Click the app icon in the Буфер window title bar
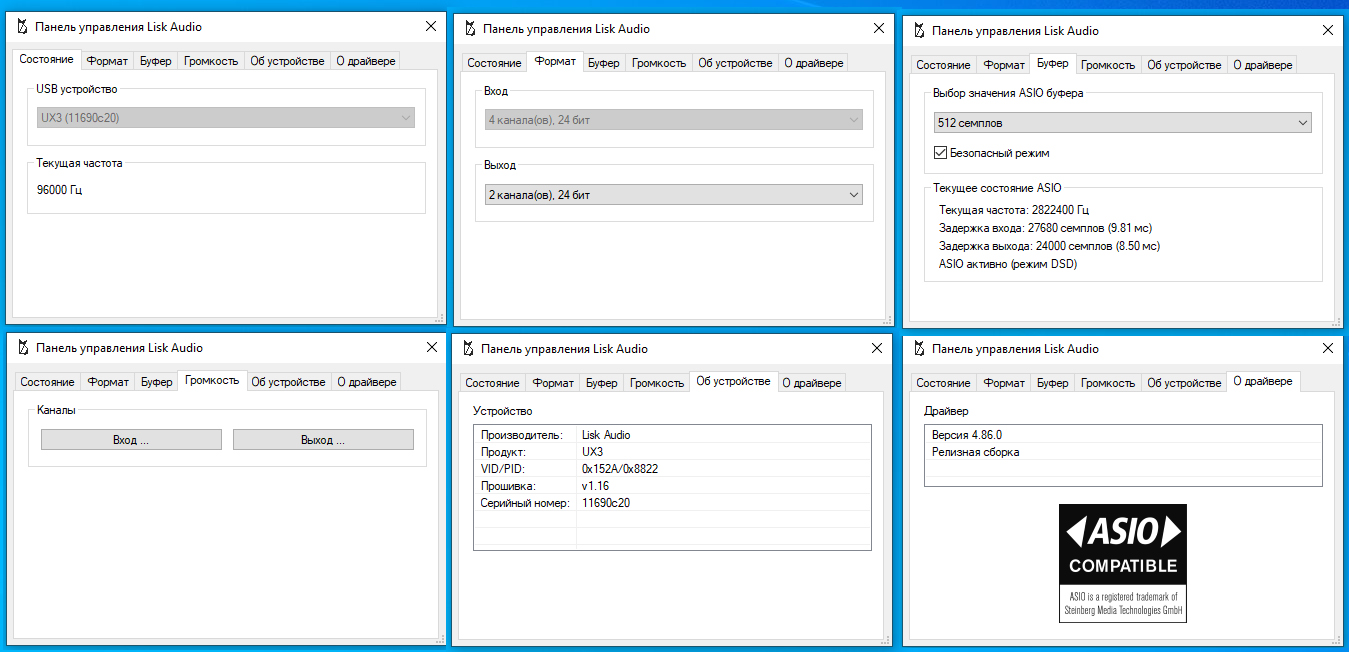 tap(917, 31)
